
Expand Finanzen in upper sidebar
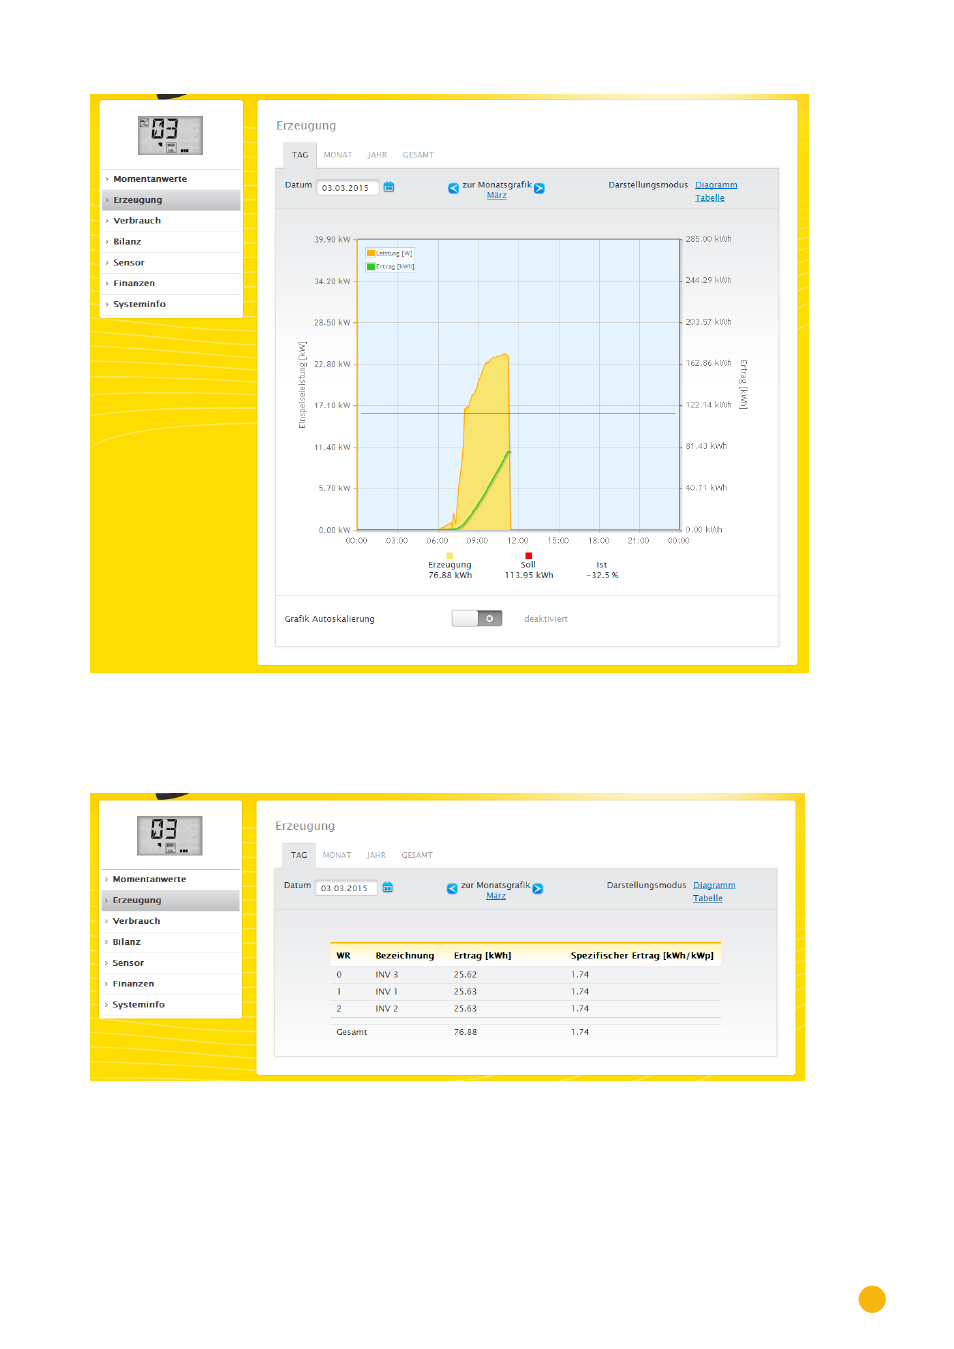pyautogui.click(x=171, y=283)
